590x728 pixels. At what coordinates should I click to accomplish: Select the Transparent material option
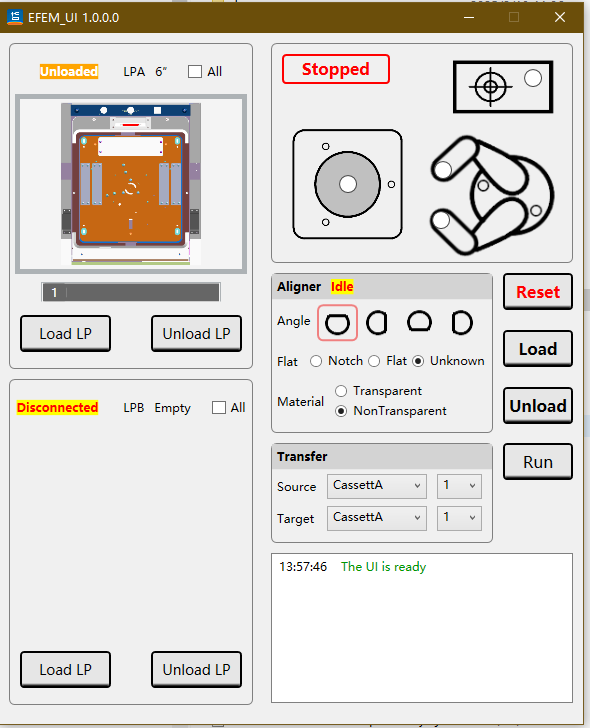coord(341,391)
